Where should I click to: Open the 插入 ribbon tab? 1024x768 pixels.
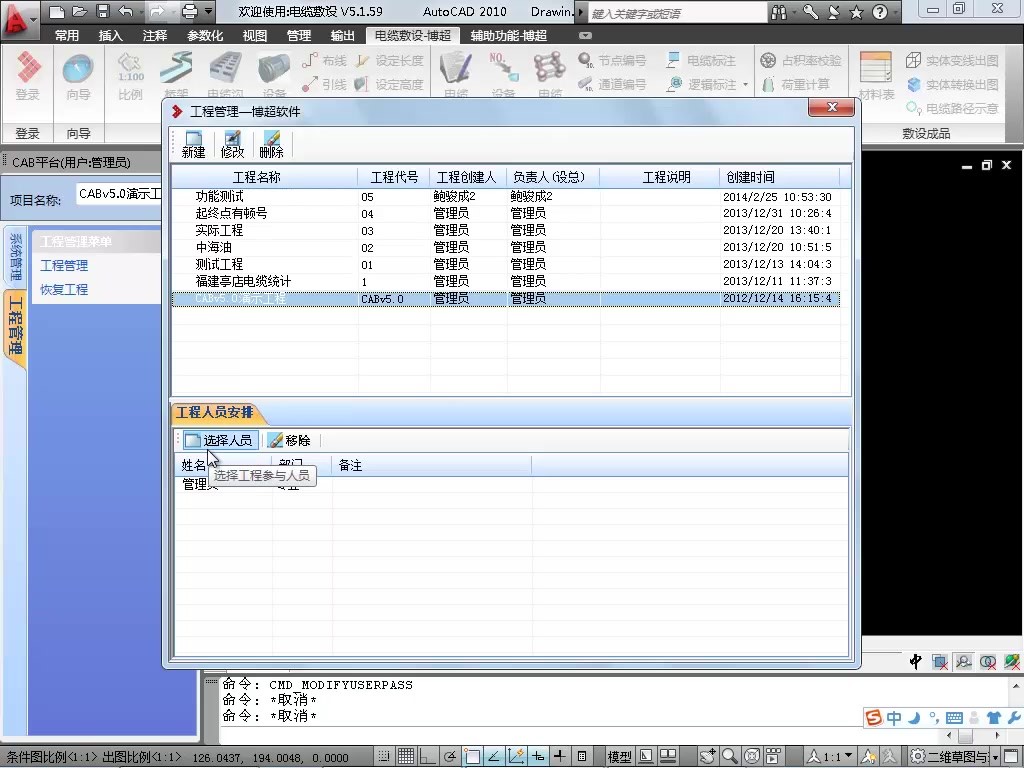pos(110,35)
